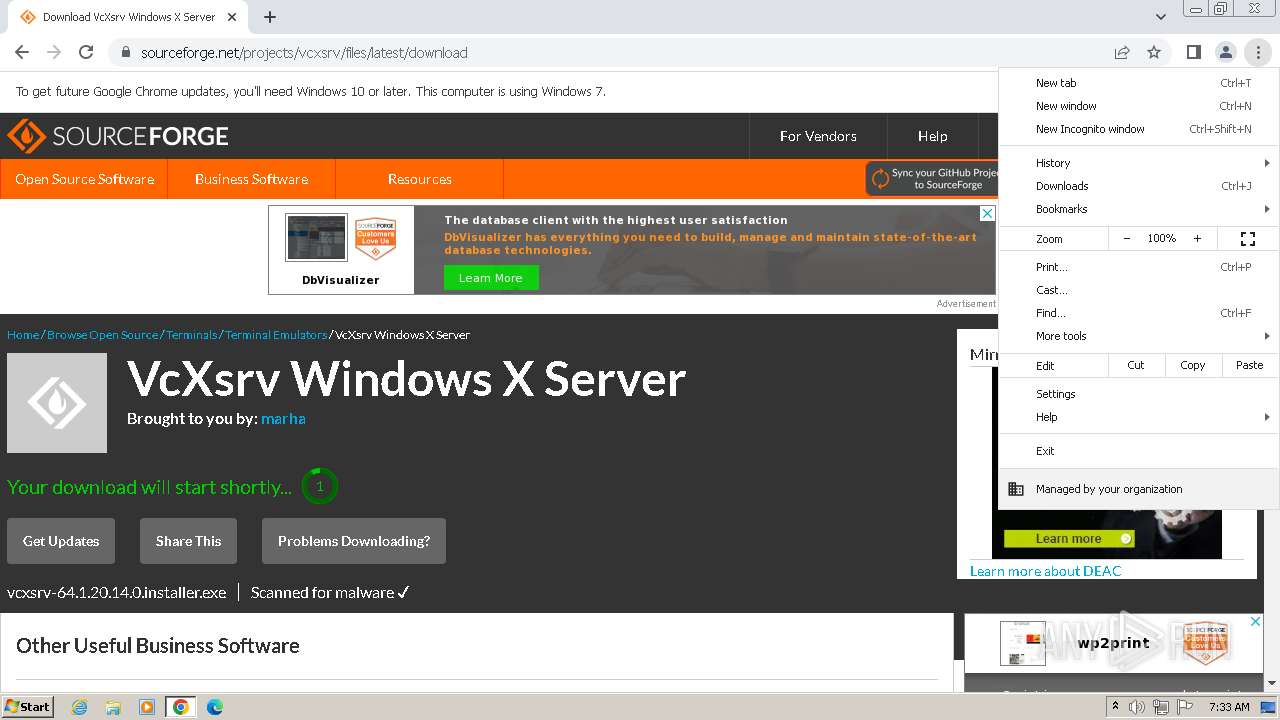Select Exit in Chrome menu
Viewport: 1280px width, 720px height.
(1139, 451)
